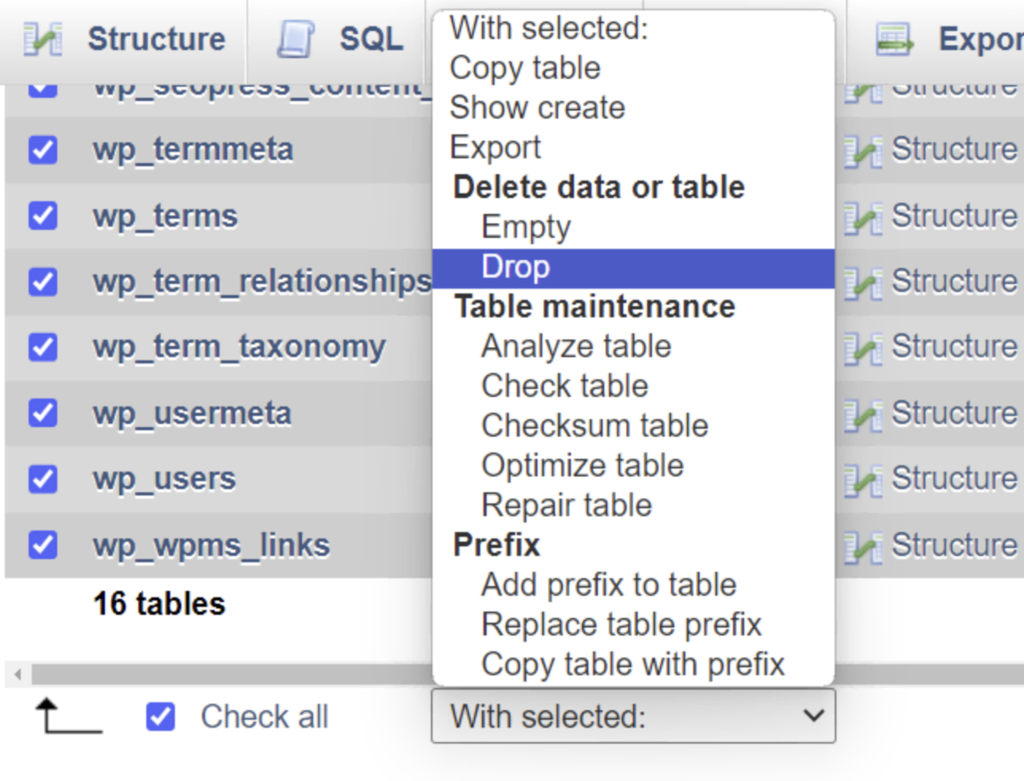Click the Structure tab icon in top toolbar
The width and height of the screenshot is (1024, 781).
41,39
